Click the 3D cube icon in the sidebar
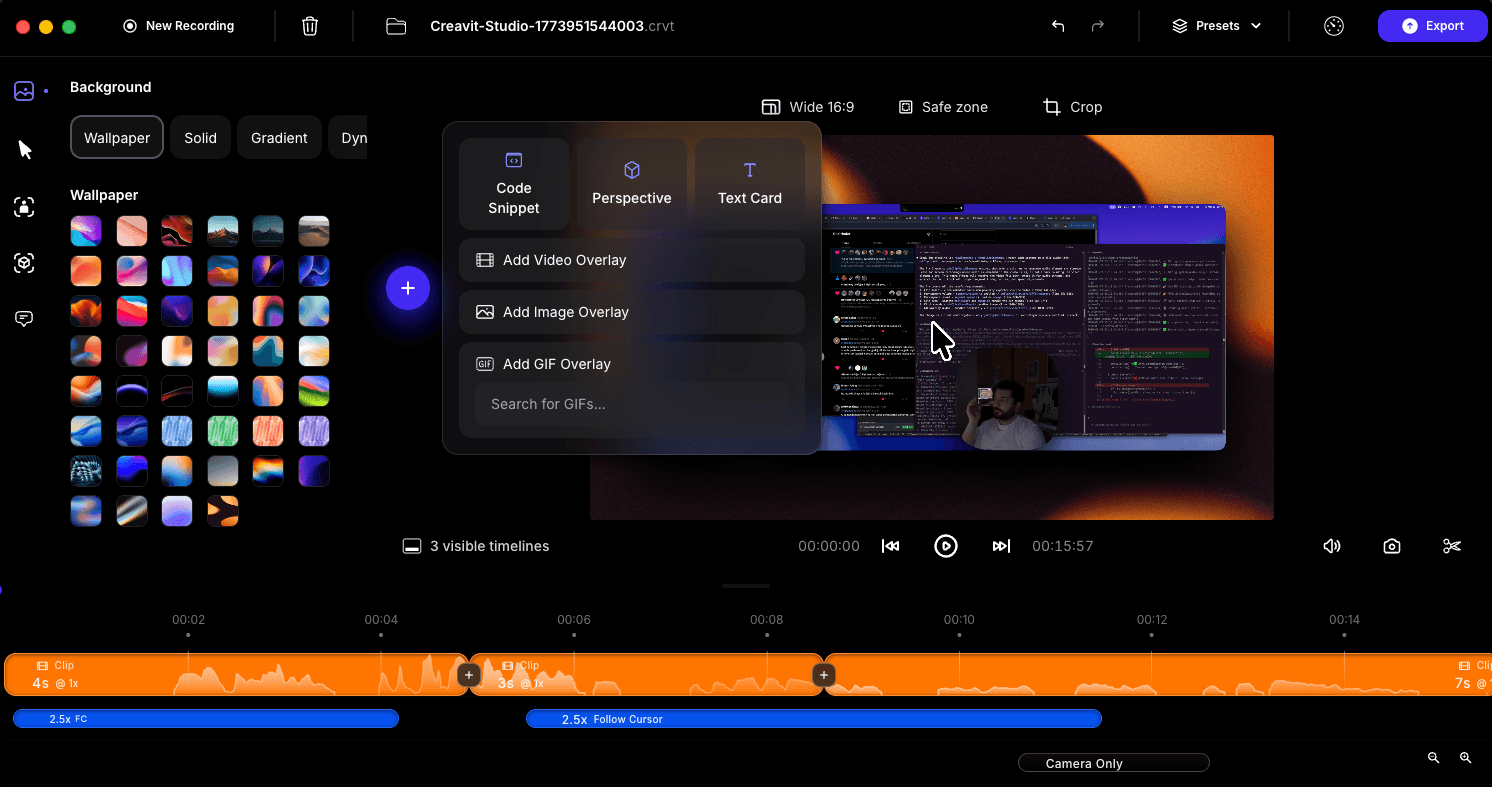The height and width of the screenshot is (787, 1492). (24, 263)
